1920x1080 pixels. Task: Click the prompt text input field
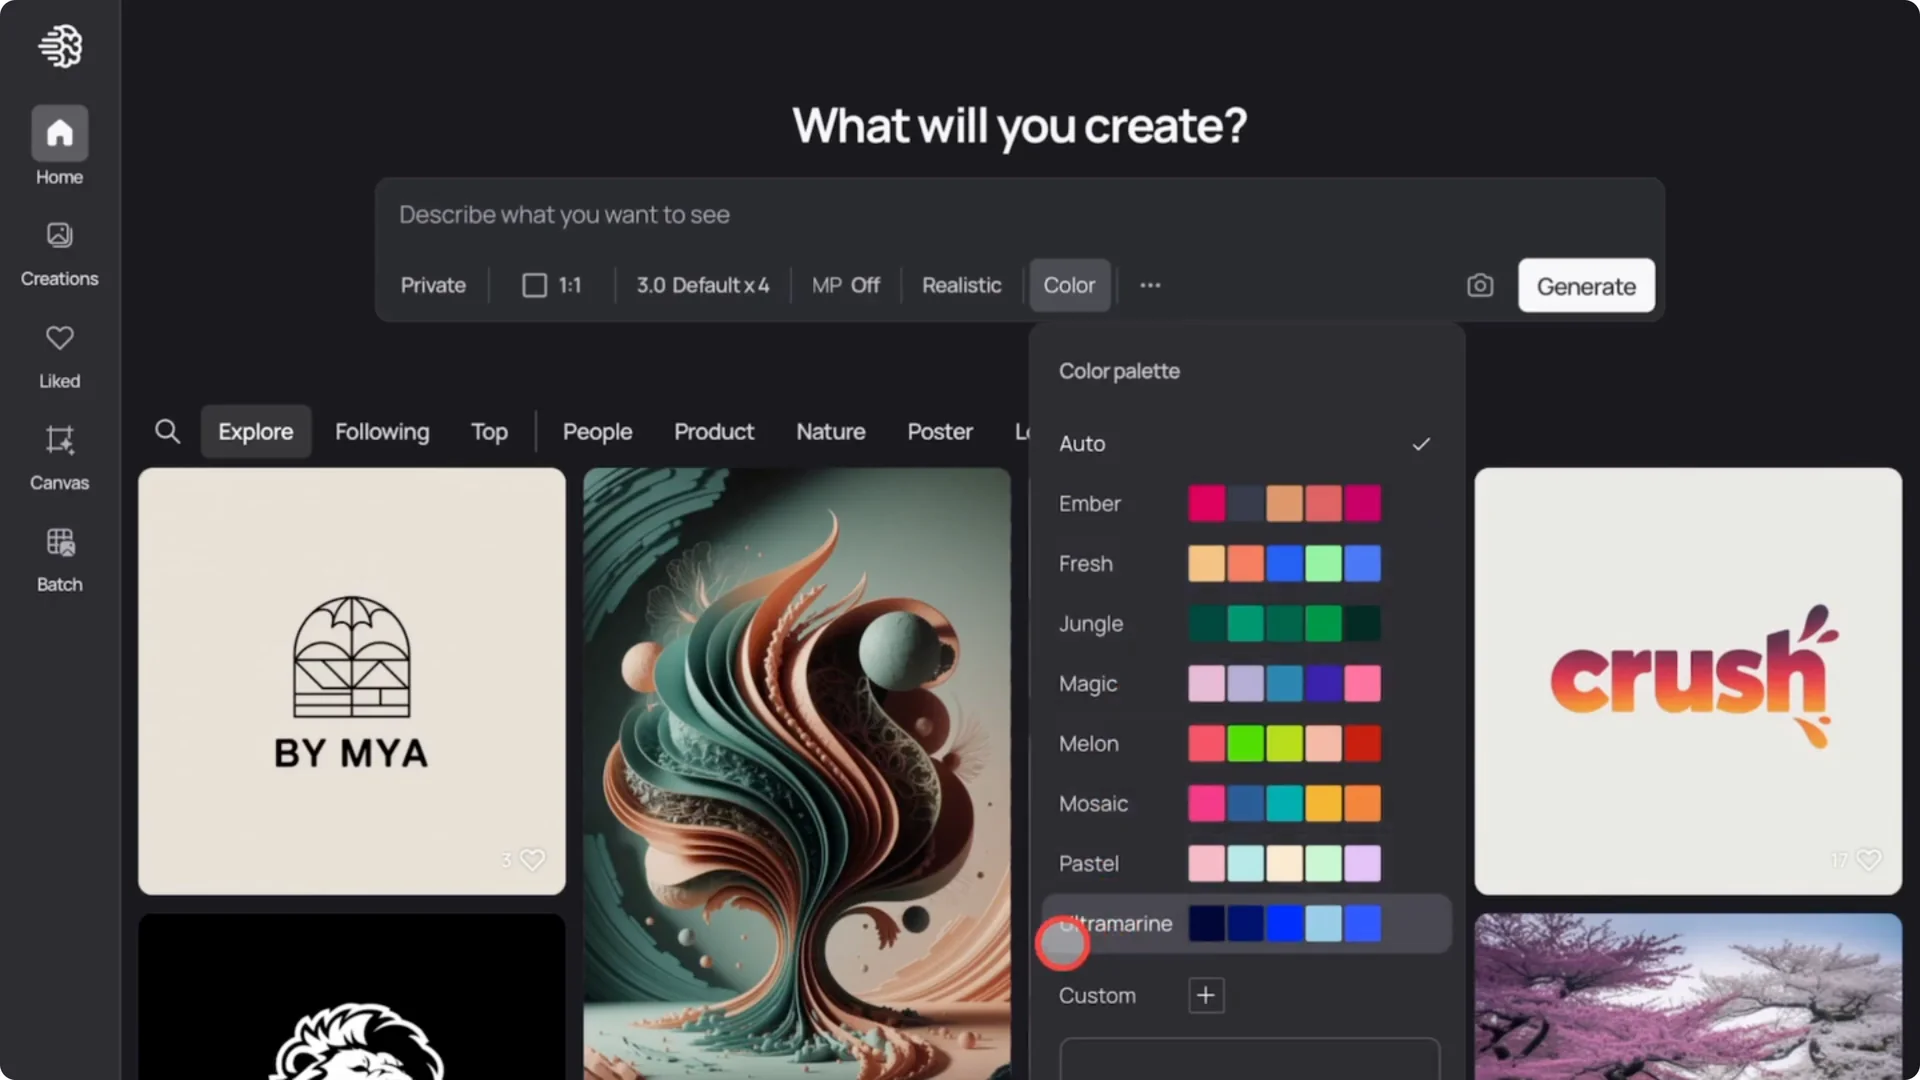pos(800,214)
